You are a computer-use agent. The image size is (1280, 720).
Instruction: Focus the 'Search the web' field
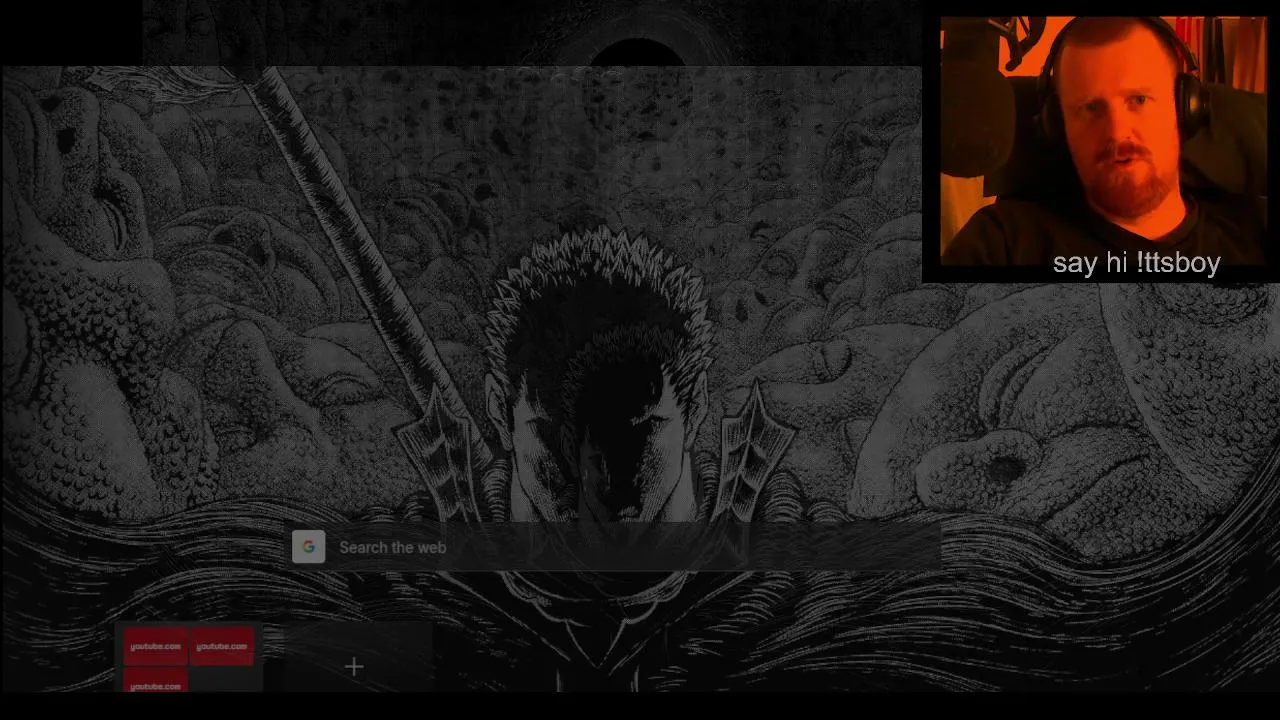click(614, 547)
